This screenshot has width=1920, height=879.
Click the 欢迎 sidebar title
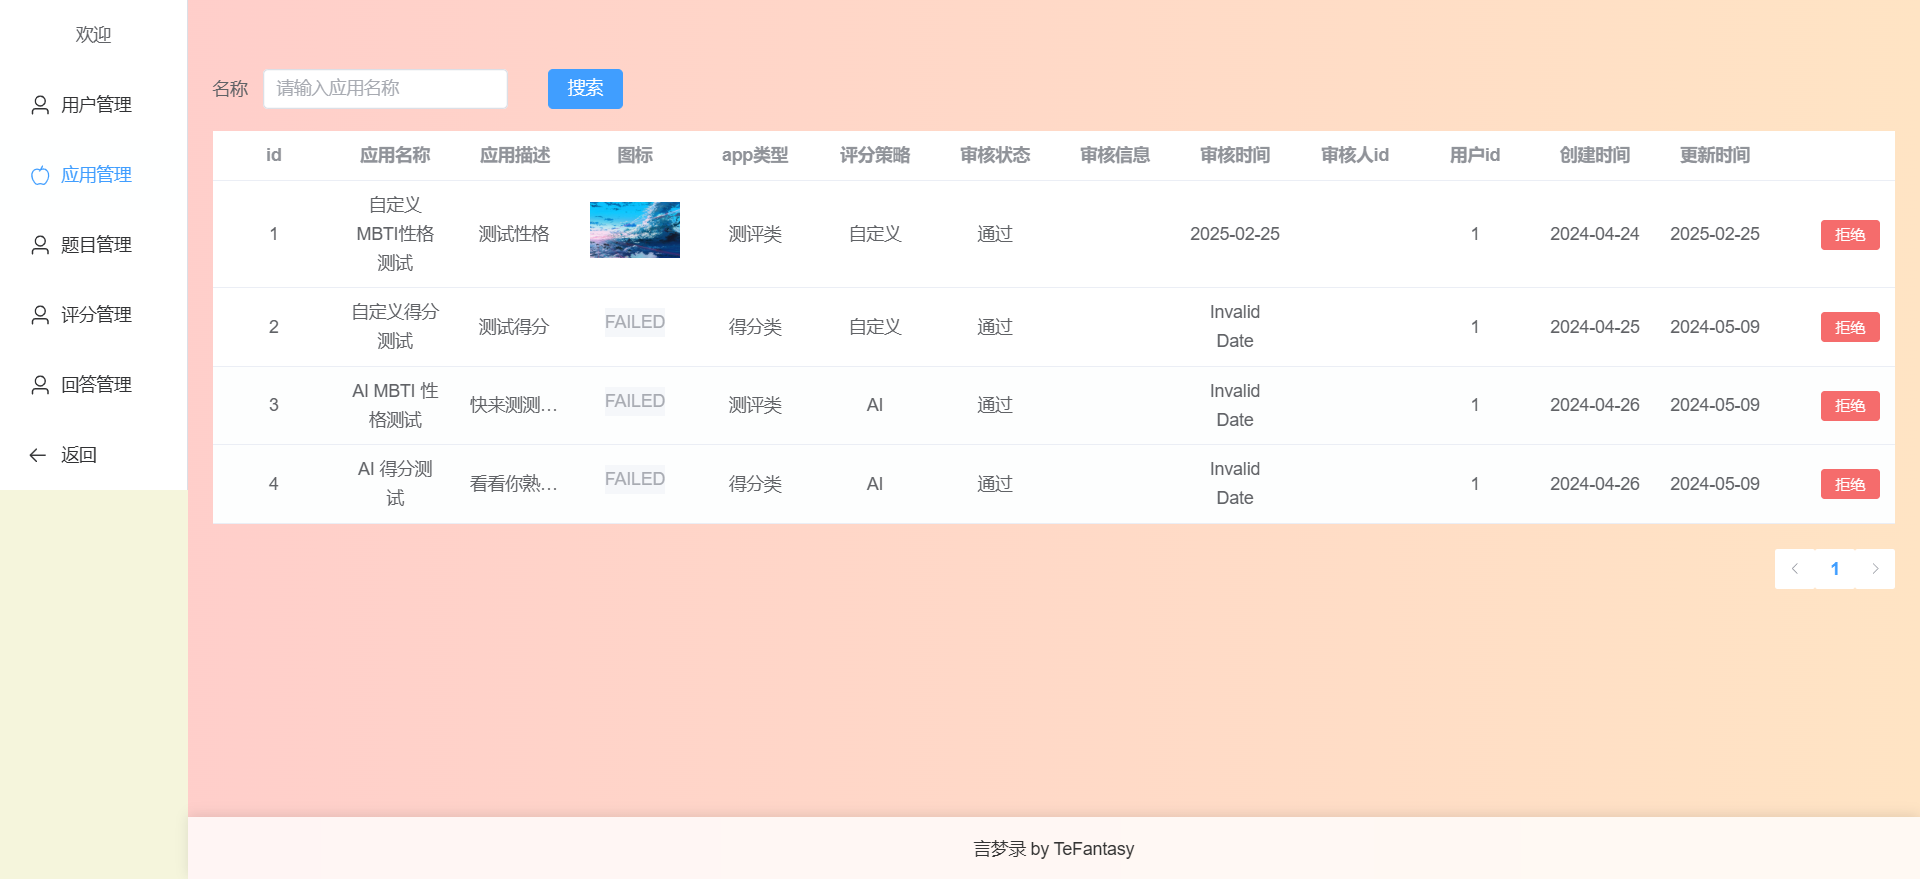(93, 35)
